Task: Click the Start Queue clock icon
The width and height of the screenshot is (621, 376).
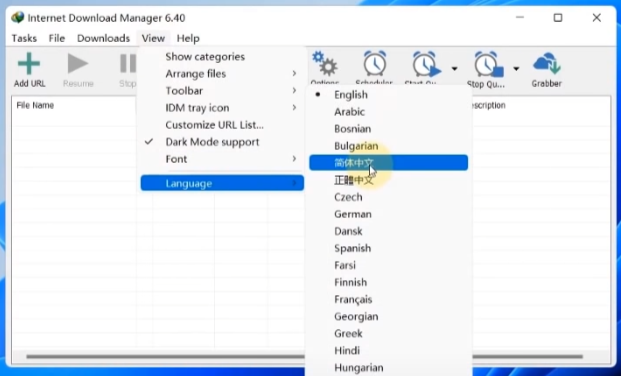Action: [x=427, y=64]
